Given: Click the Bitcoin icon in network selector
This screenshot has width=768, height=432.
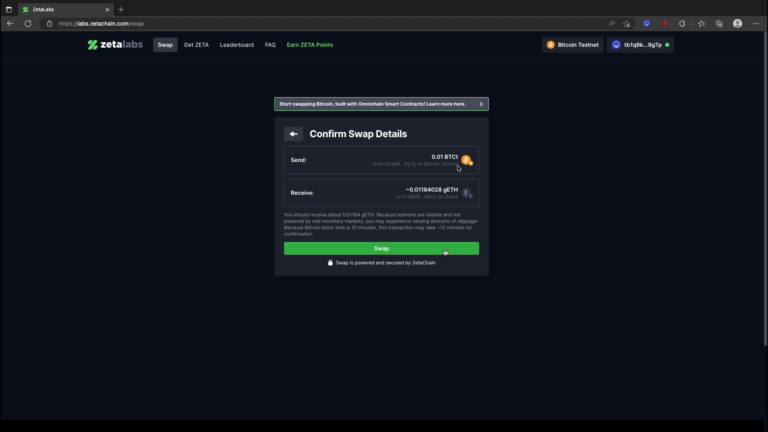Looking at the screenshot, I should (551, 45).
